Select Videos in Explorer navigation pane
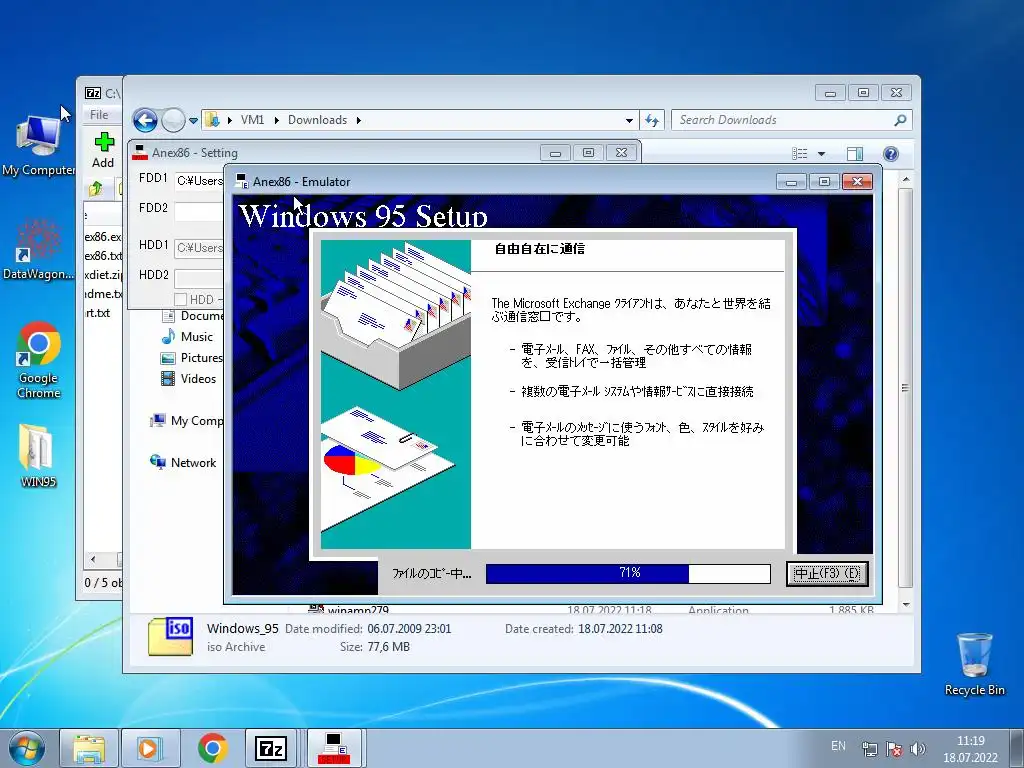The width and height of the screenshot is (1024, 768). [x=188, y=379]
